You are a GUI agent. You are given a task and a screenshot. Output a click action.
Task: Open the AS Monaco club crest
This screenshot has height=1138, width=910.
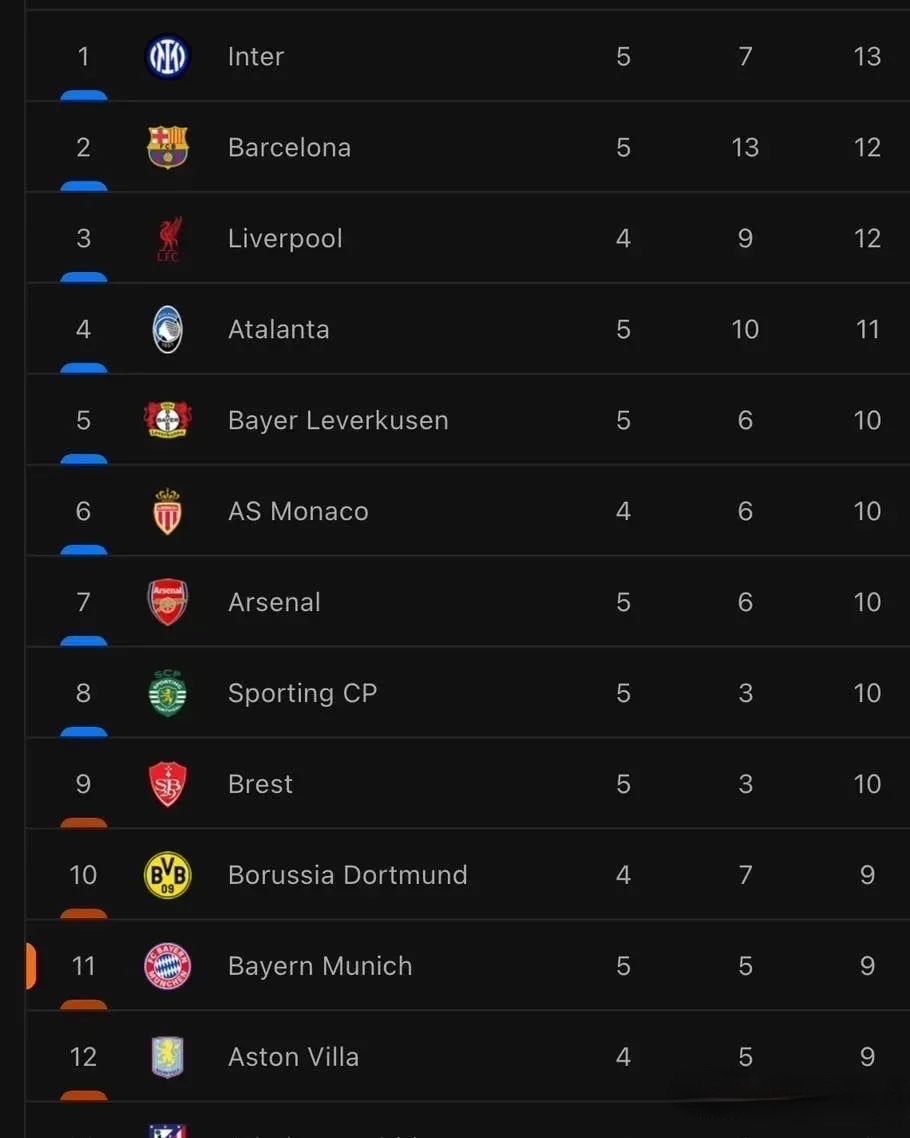click(x=167, y=512)
